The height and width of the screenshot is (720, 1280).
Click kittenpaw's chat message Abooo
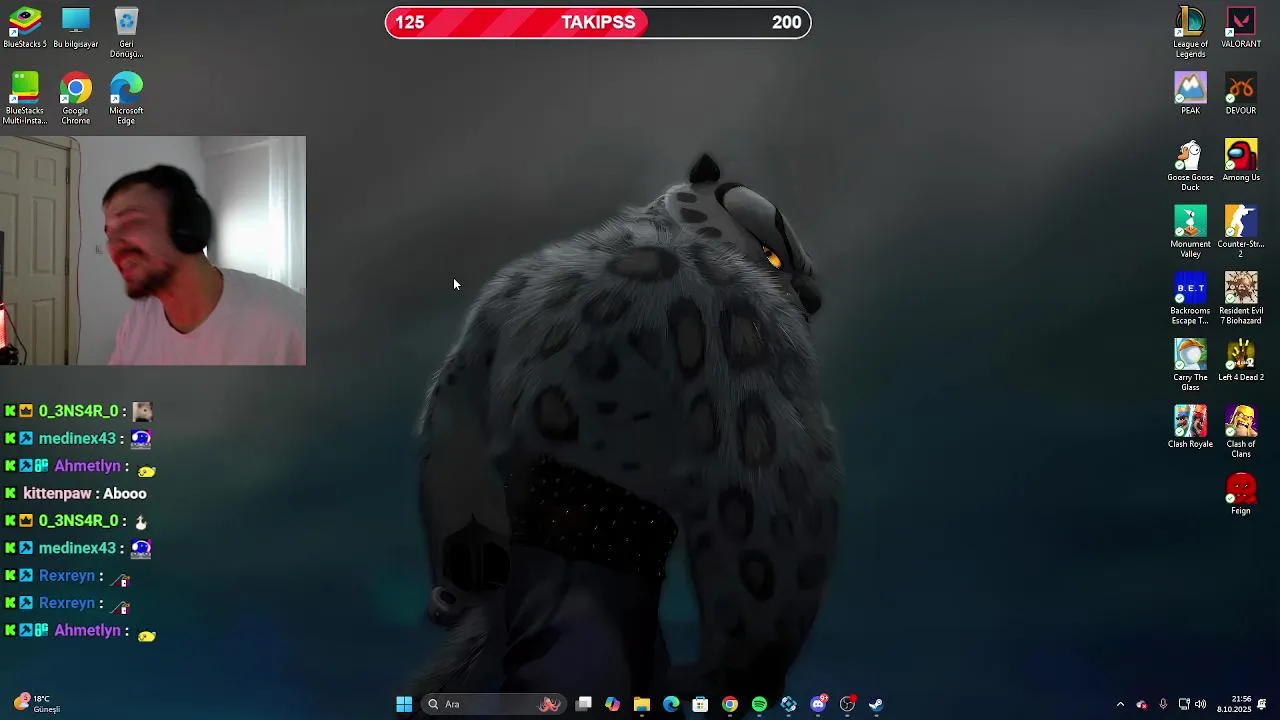125,493
